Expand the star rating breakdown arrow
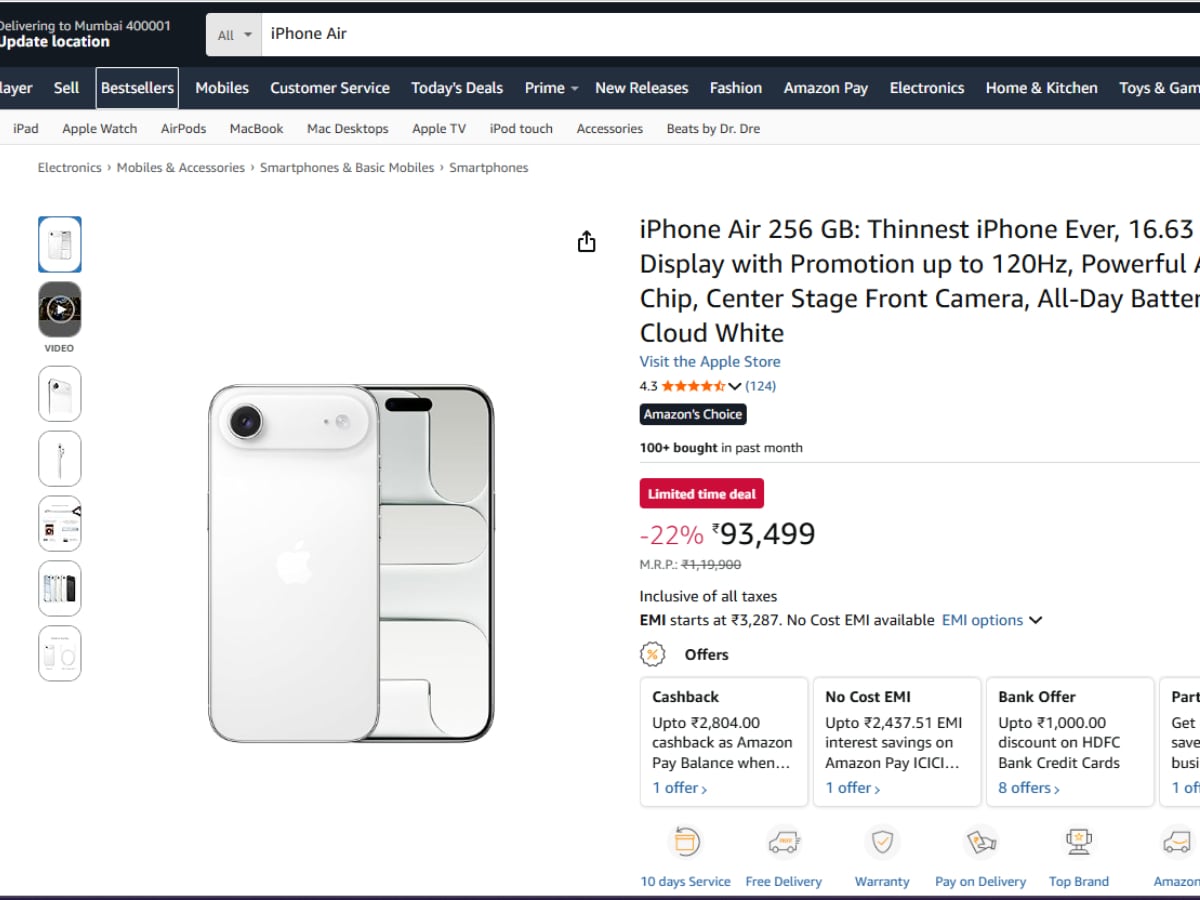The width and height of the screenshot is (1200, 900). 735,387
